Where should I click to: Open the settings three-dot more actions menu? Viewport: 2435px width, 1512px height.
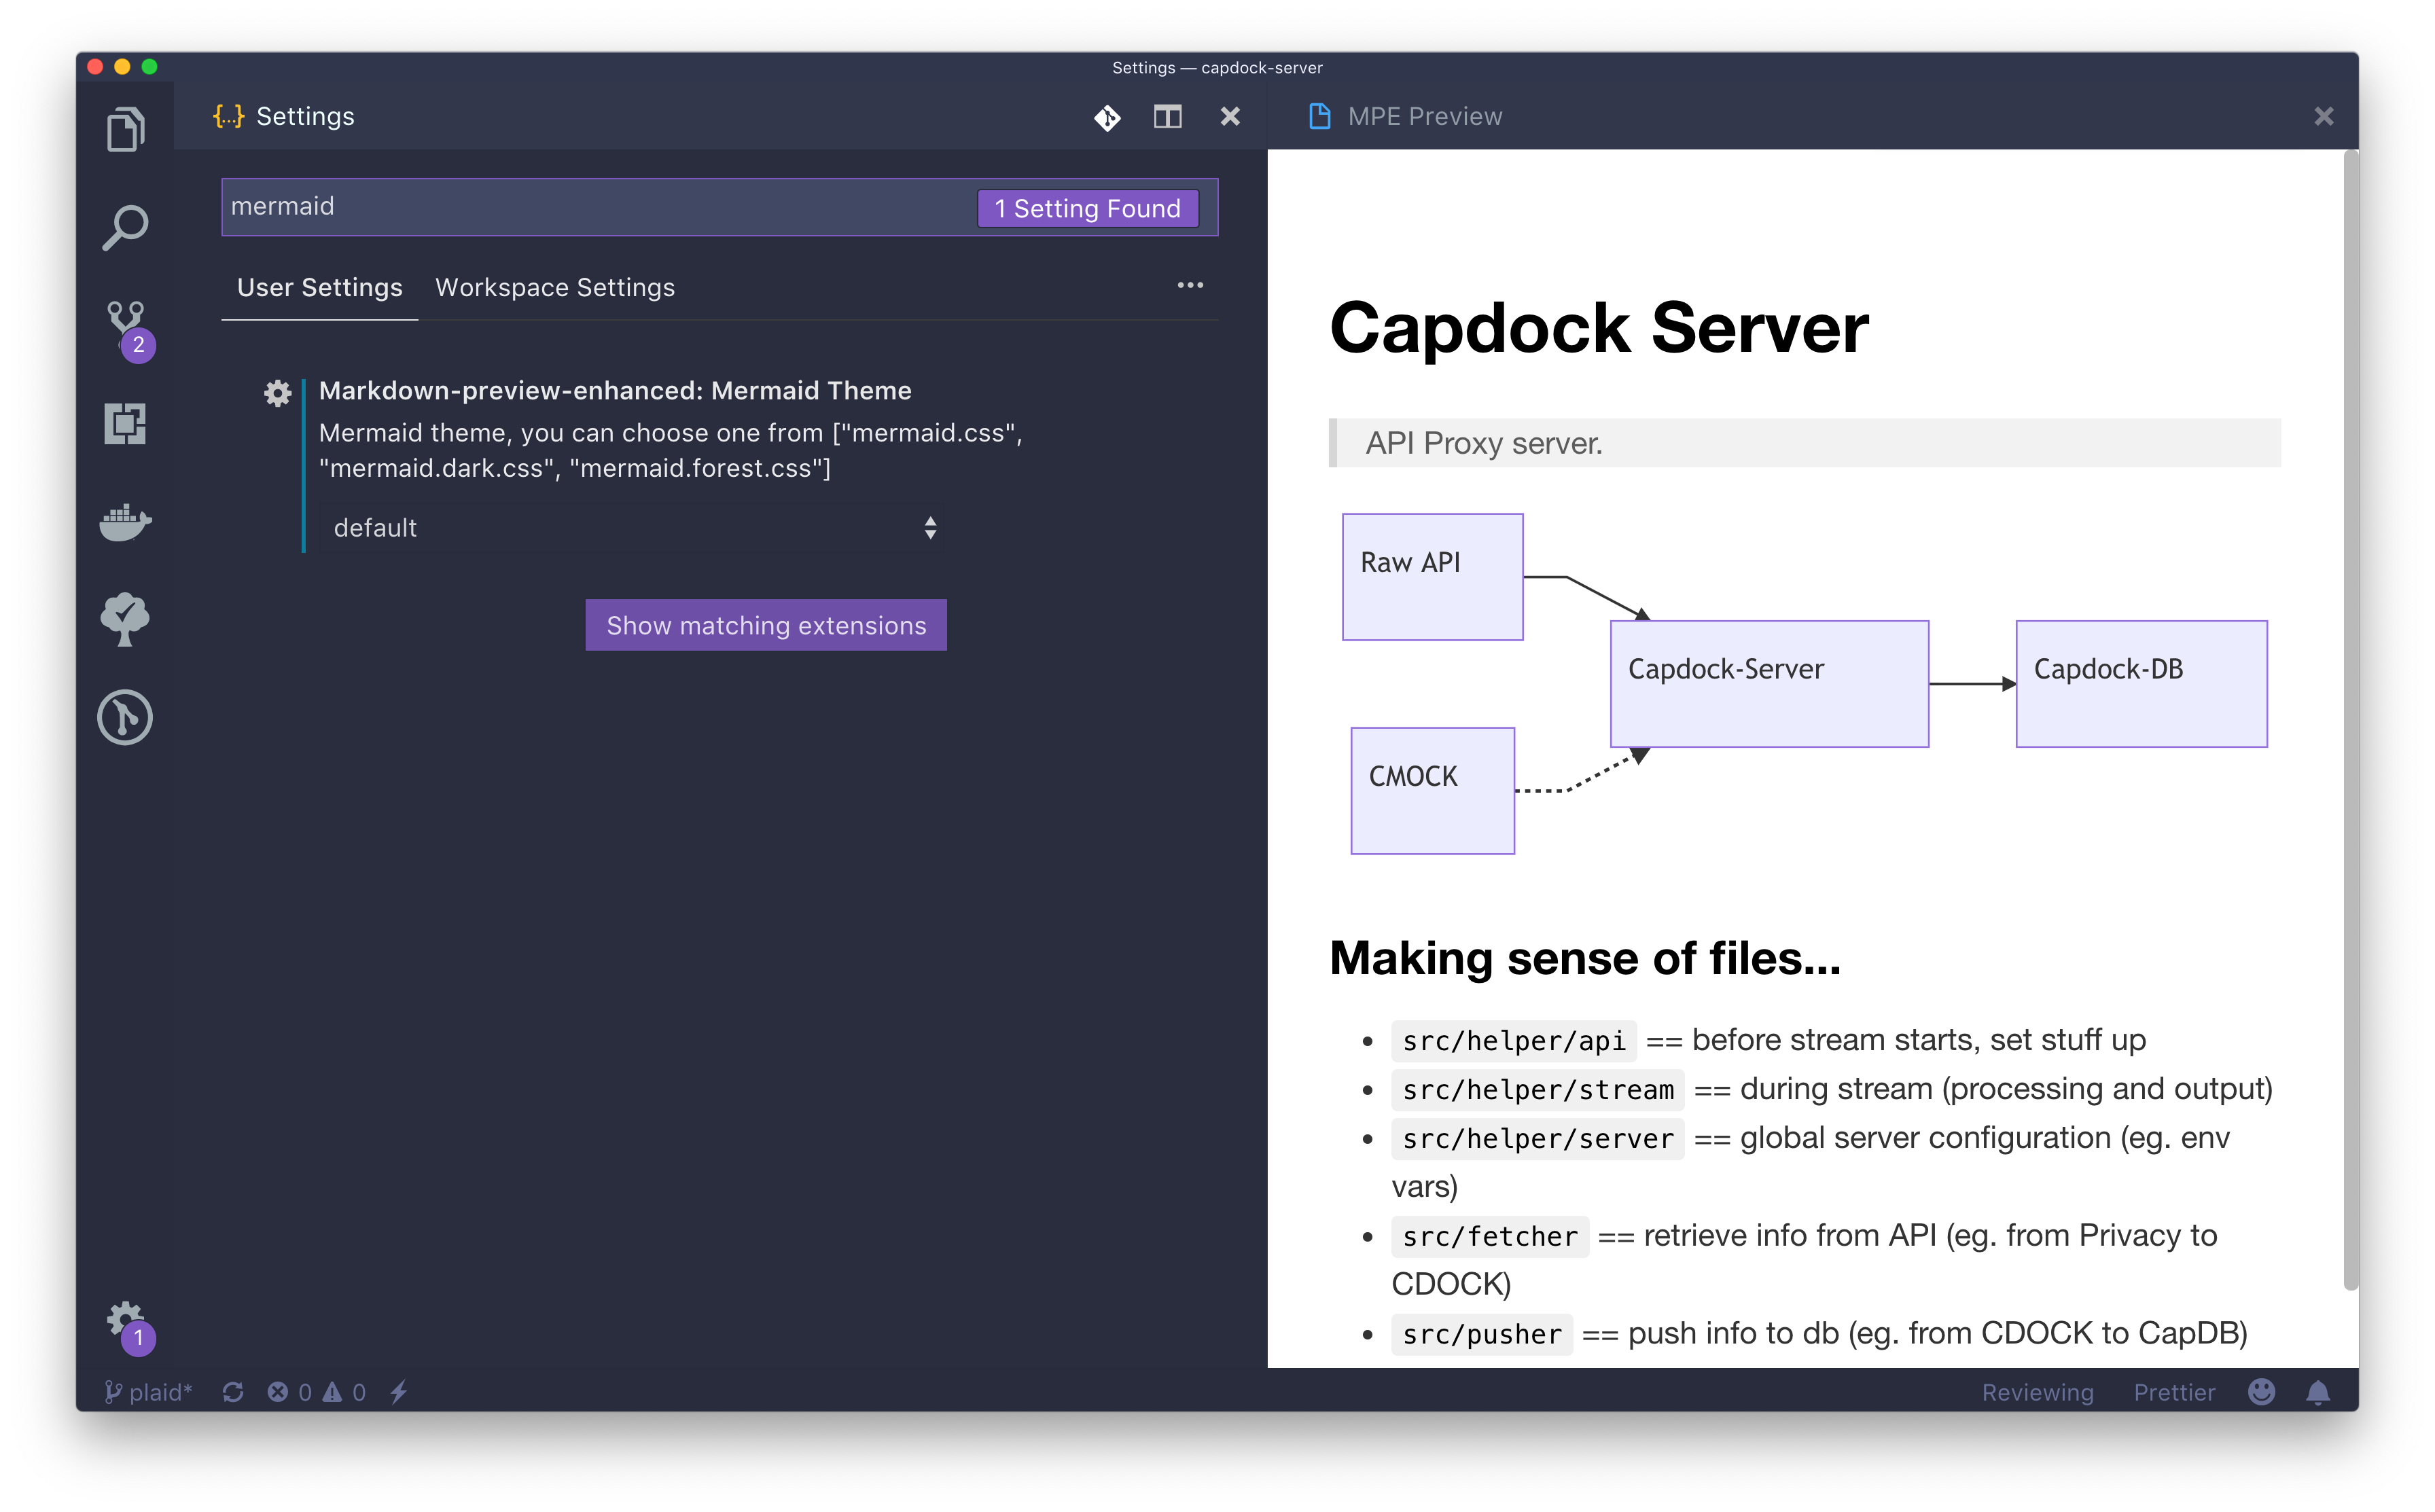tap(1189, 286)
